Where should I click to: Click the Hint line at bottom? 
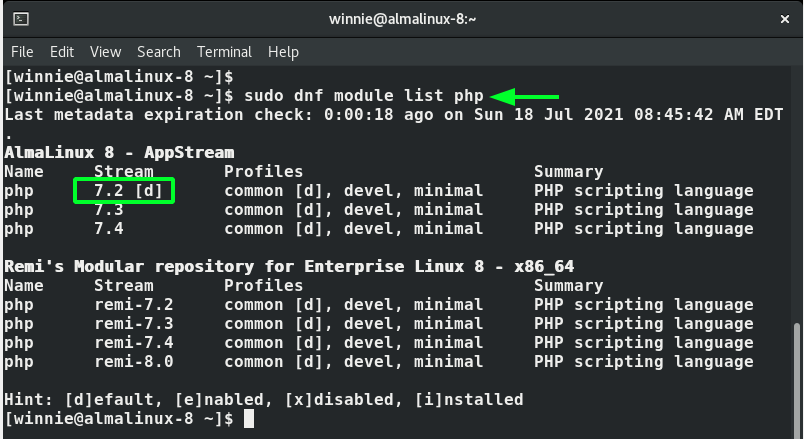tap(264, 400)
